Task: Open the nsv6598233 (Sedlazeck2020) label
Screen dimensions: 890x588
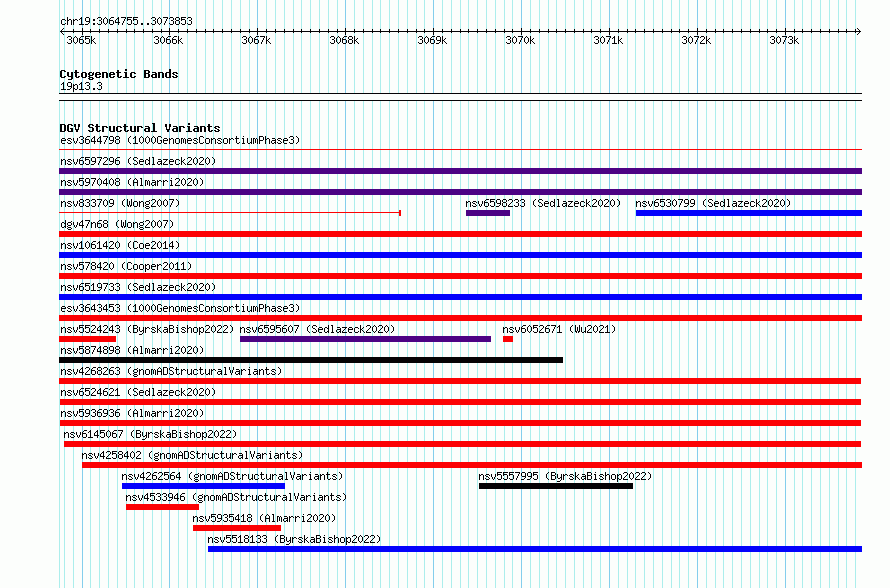Action: [x=543, y=203]
